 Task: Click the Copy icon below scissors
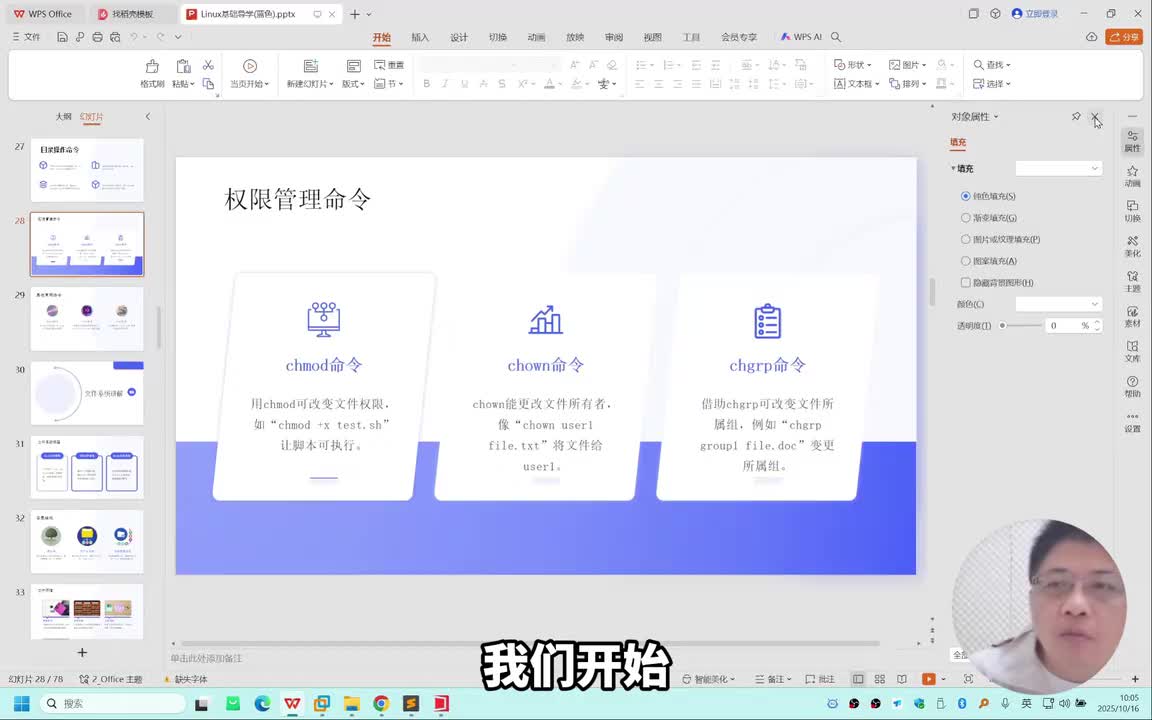coord(209,84)
